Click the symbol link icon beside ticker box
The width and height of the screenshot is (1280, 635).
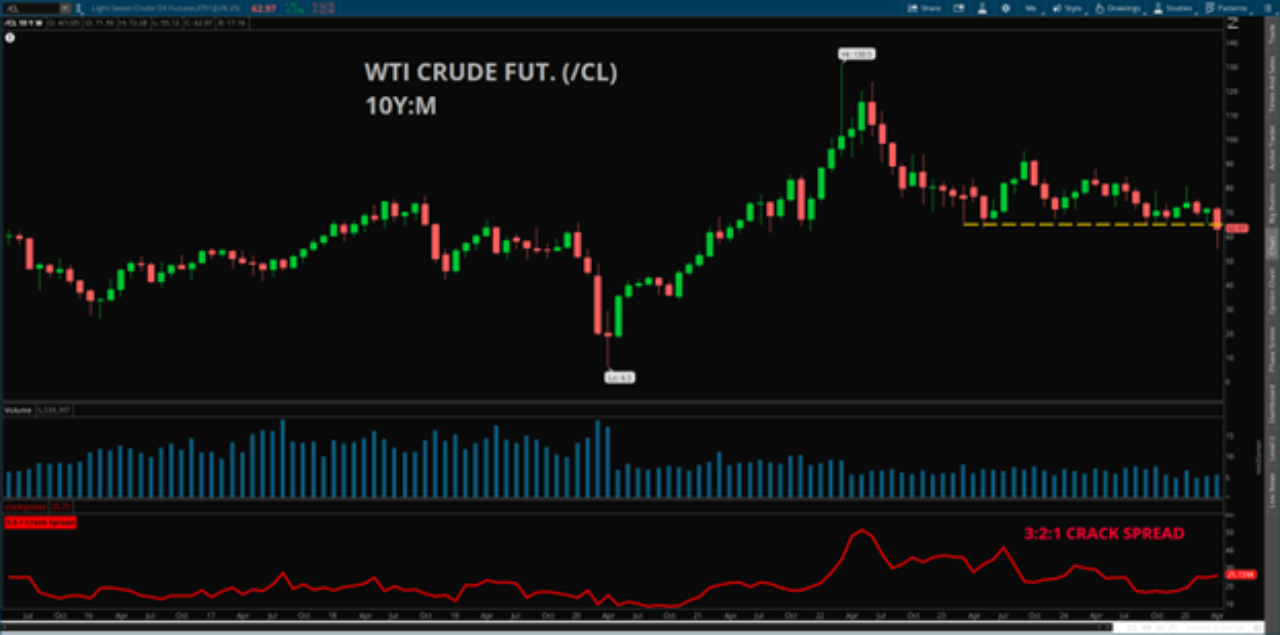click(80, 8)
